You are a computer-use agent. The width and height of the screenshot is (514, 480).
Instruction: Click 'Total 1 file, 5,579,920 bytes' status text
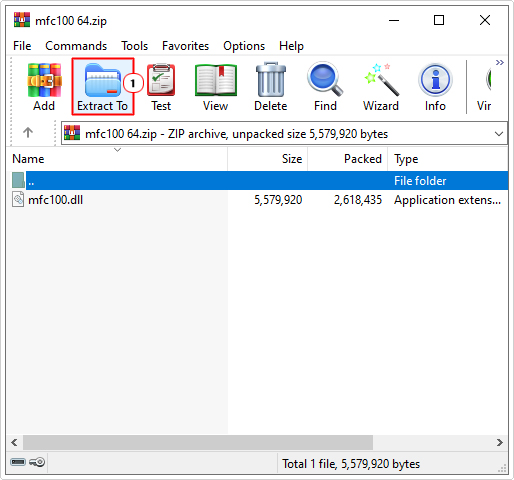pos(351,464)
